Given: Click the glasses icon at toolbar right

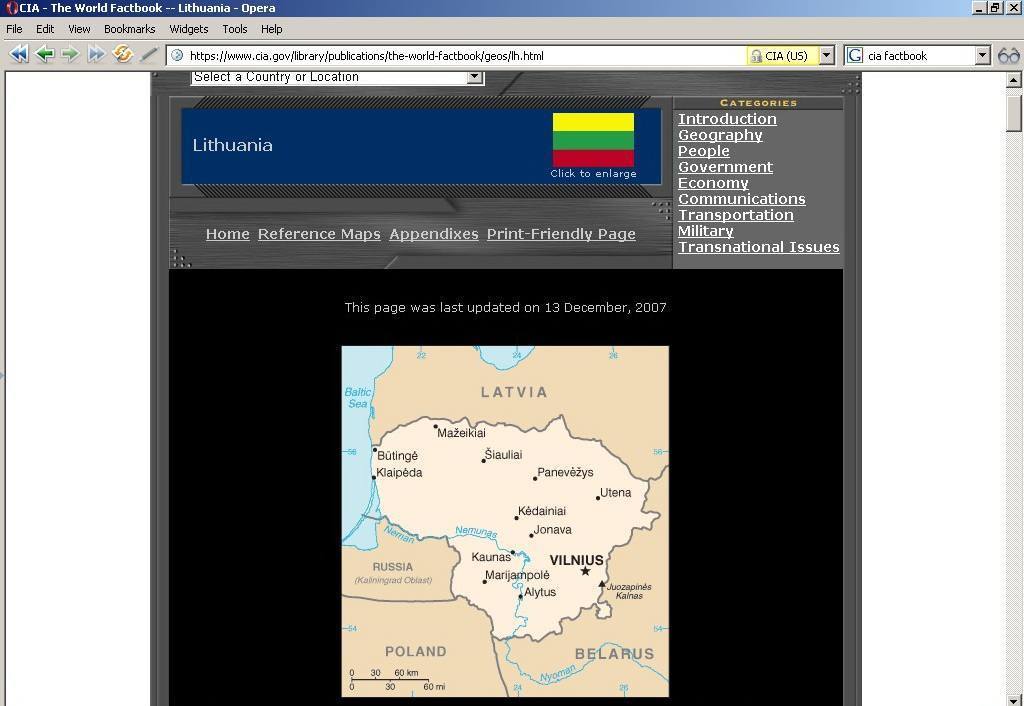Looking at the screenshot, I should (x=1008, y=56).
